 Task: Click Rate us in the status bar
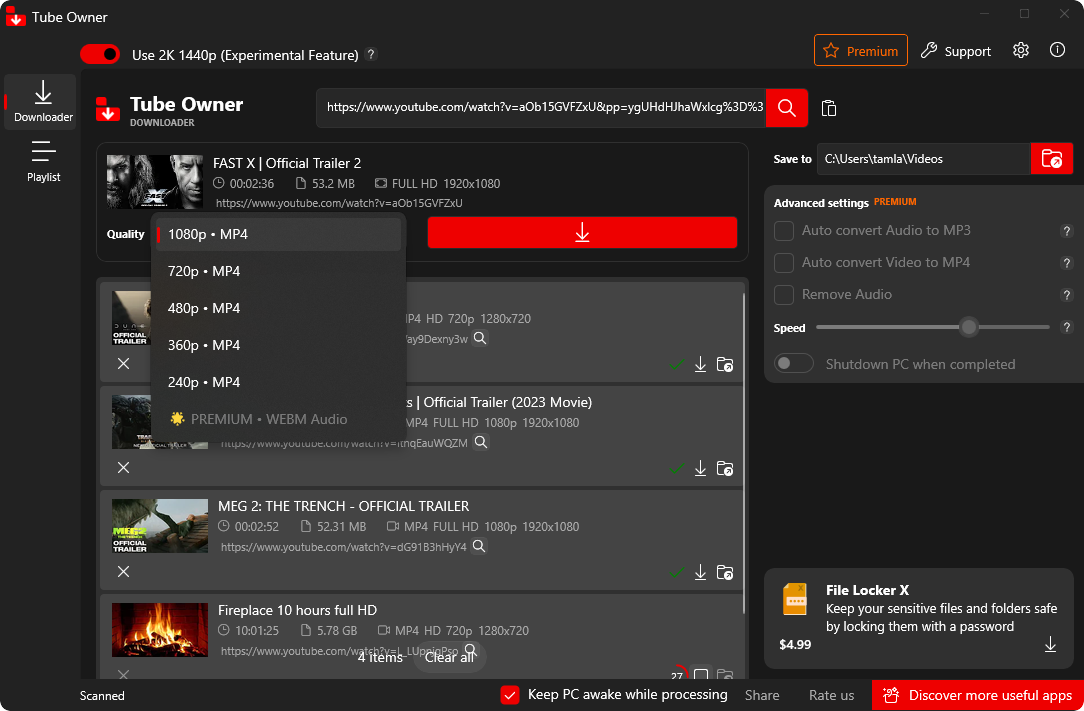point(832,695)
